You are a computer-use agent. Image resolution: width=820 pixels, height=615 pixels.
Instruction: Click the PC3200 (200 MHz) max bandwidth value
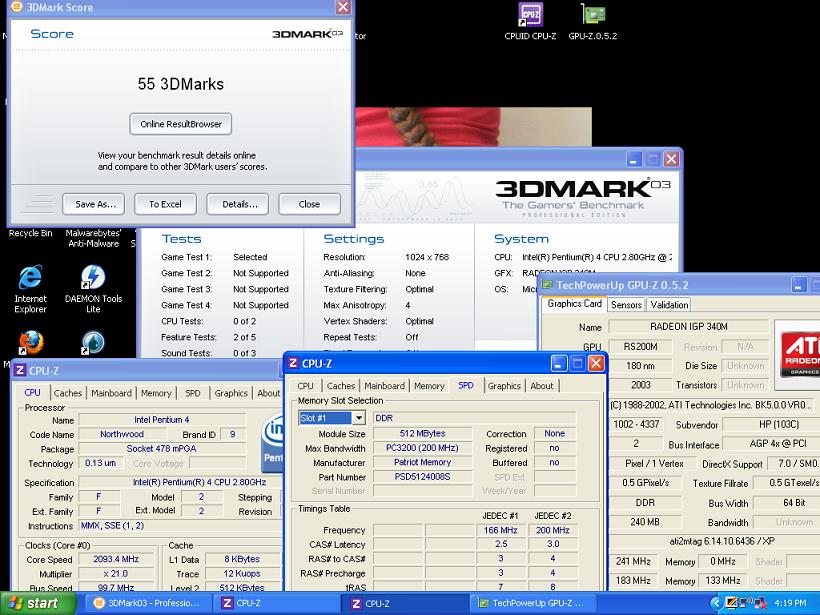422,448
